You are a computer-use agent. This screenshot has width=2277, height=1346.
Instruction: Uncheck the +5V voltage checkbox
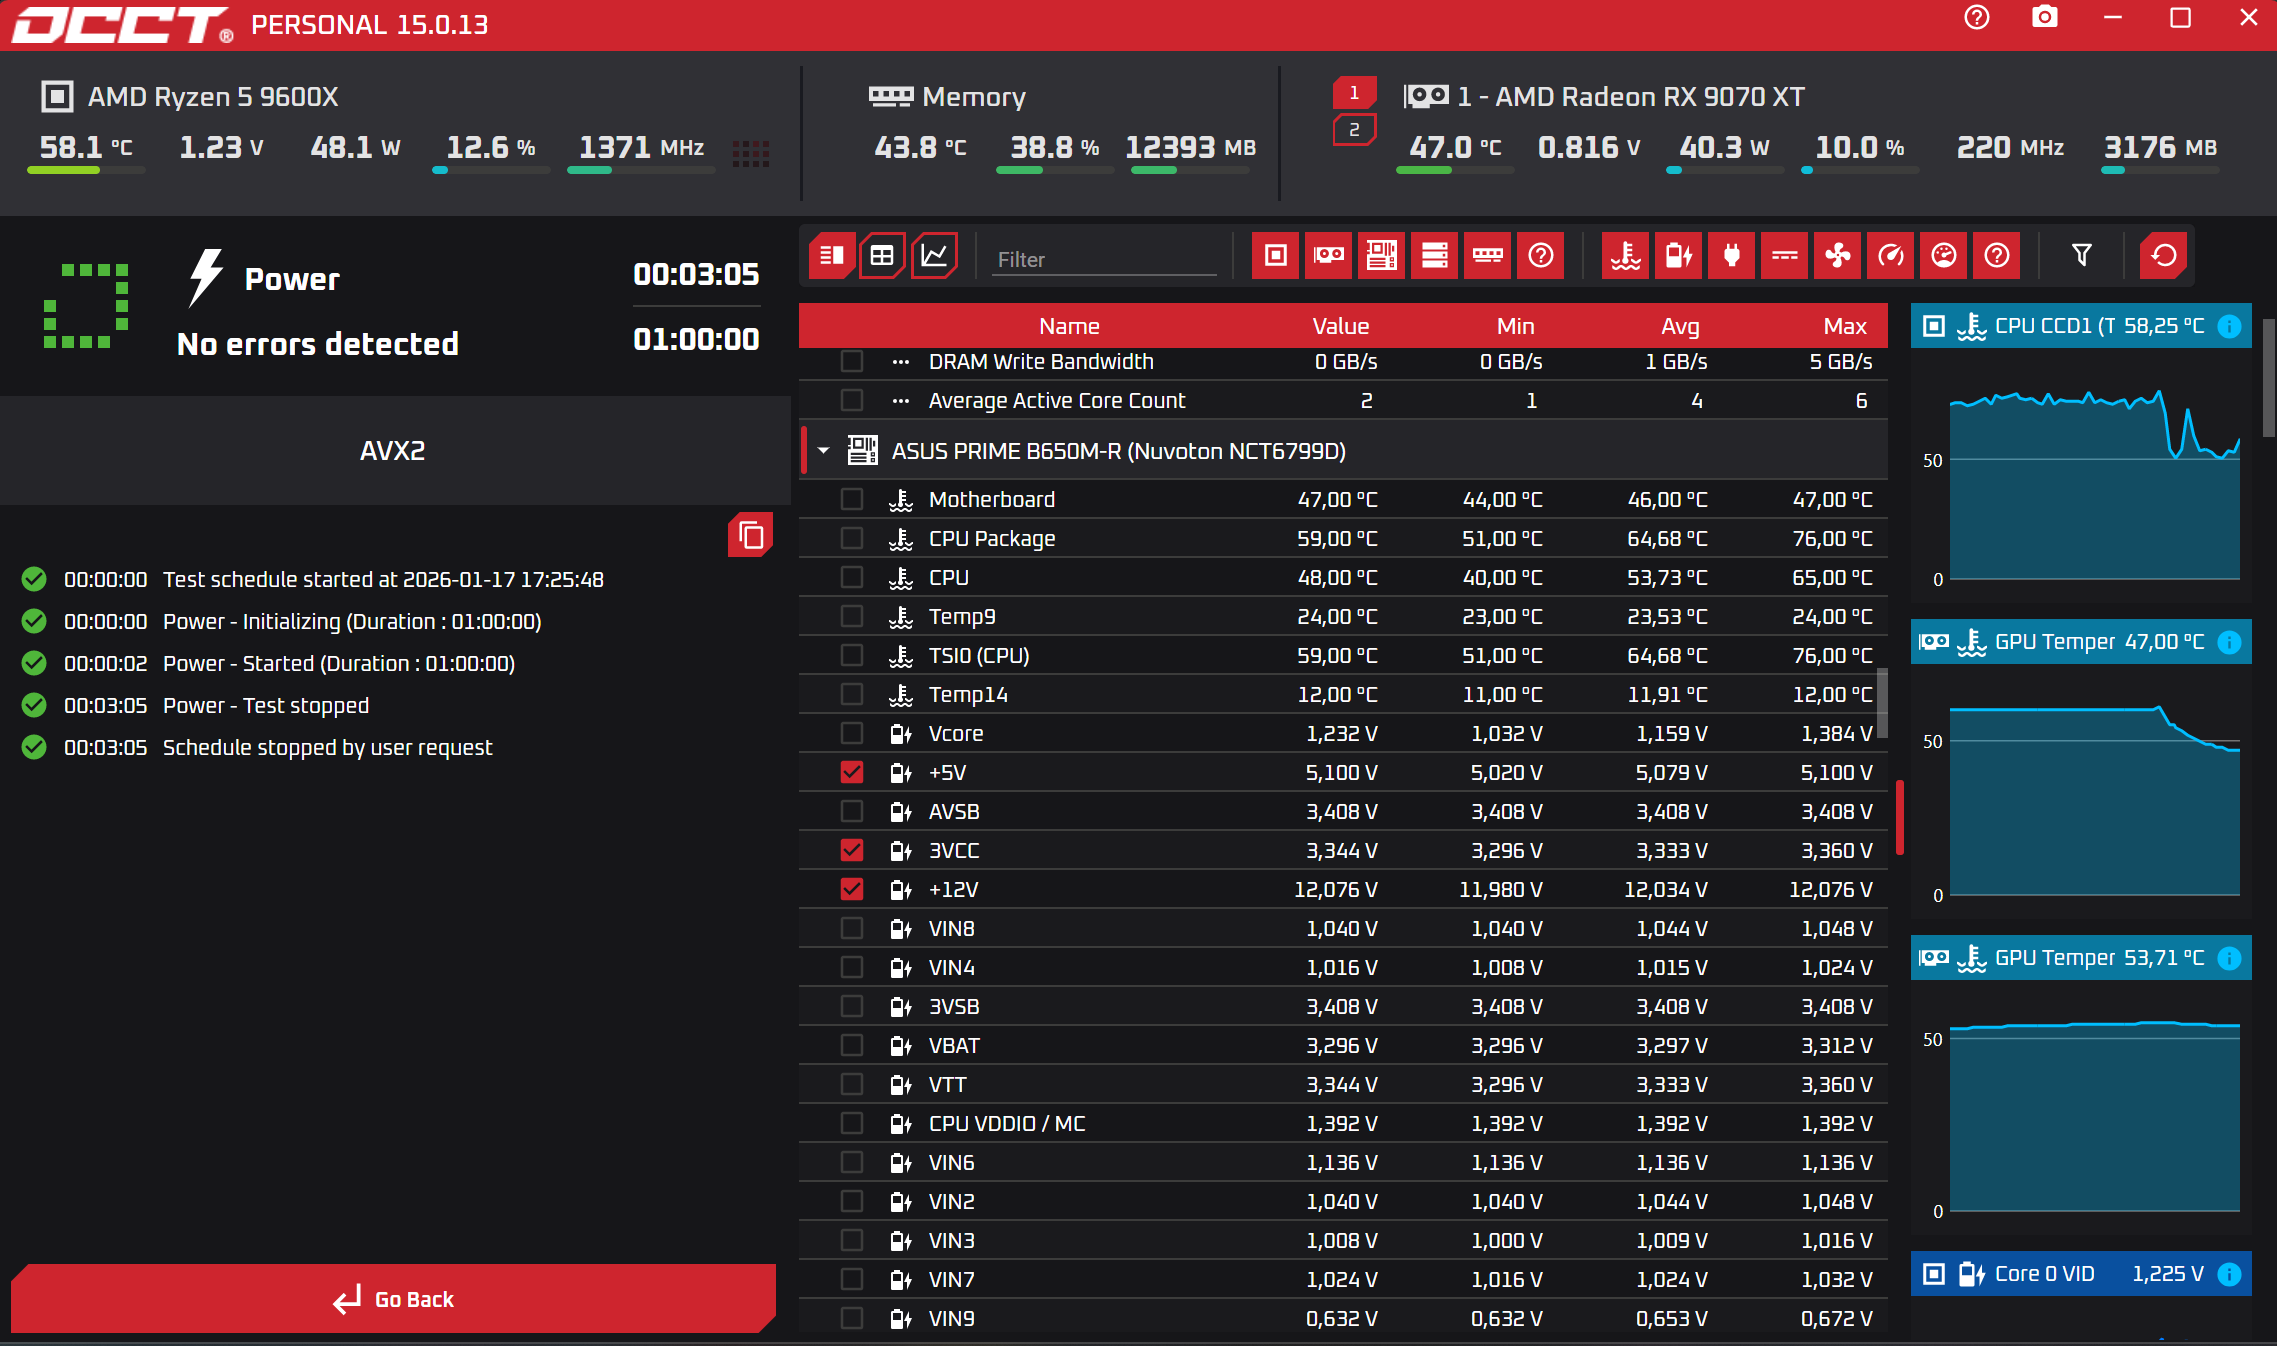point(852,772)
